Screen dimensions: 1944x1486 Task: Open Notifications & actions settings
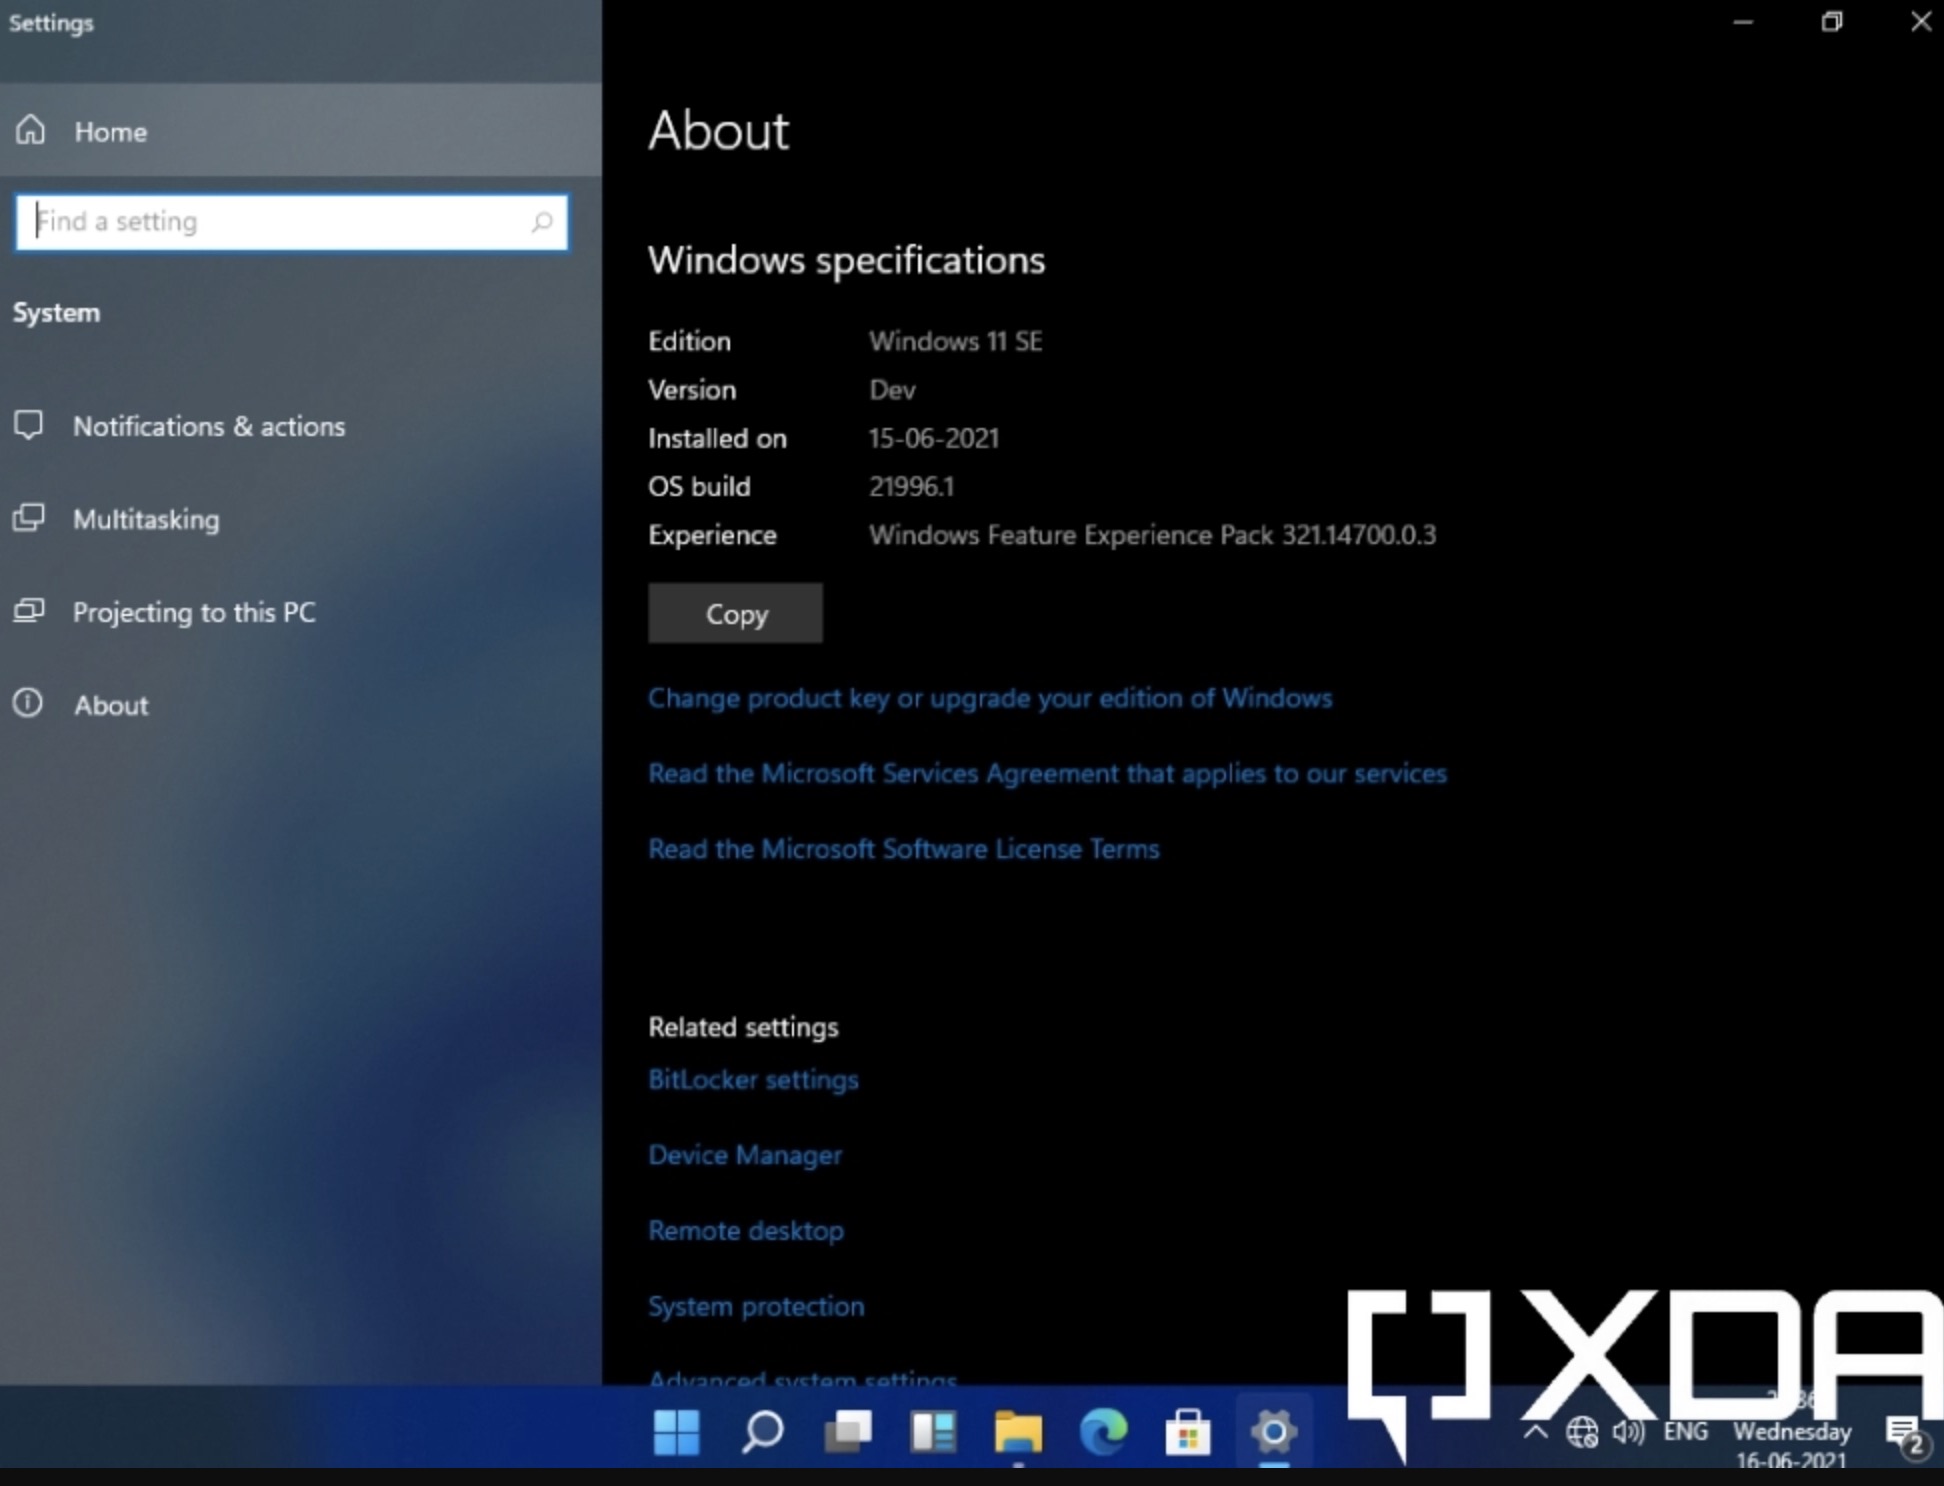click(x=208, y=427)
